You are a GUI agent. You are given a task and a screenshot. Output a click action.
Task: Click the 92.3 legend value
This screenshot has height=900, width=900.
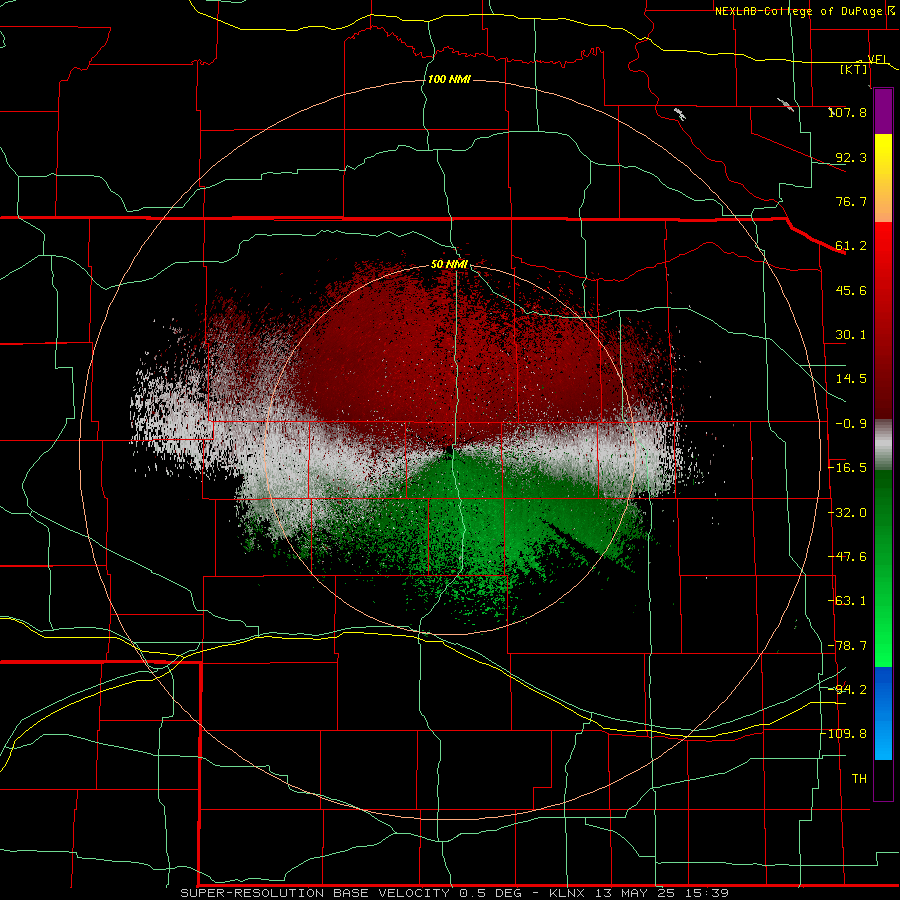tap(851, 157)
